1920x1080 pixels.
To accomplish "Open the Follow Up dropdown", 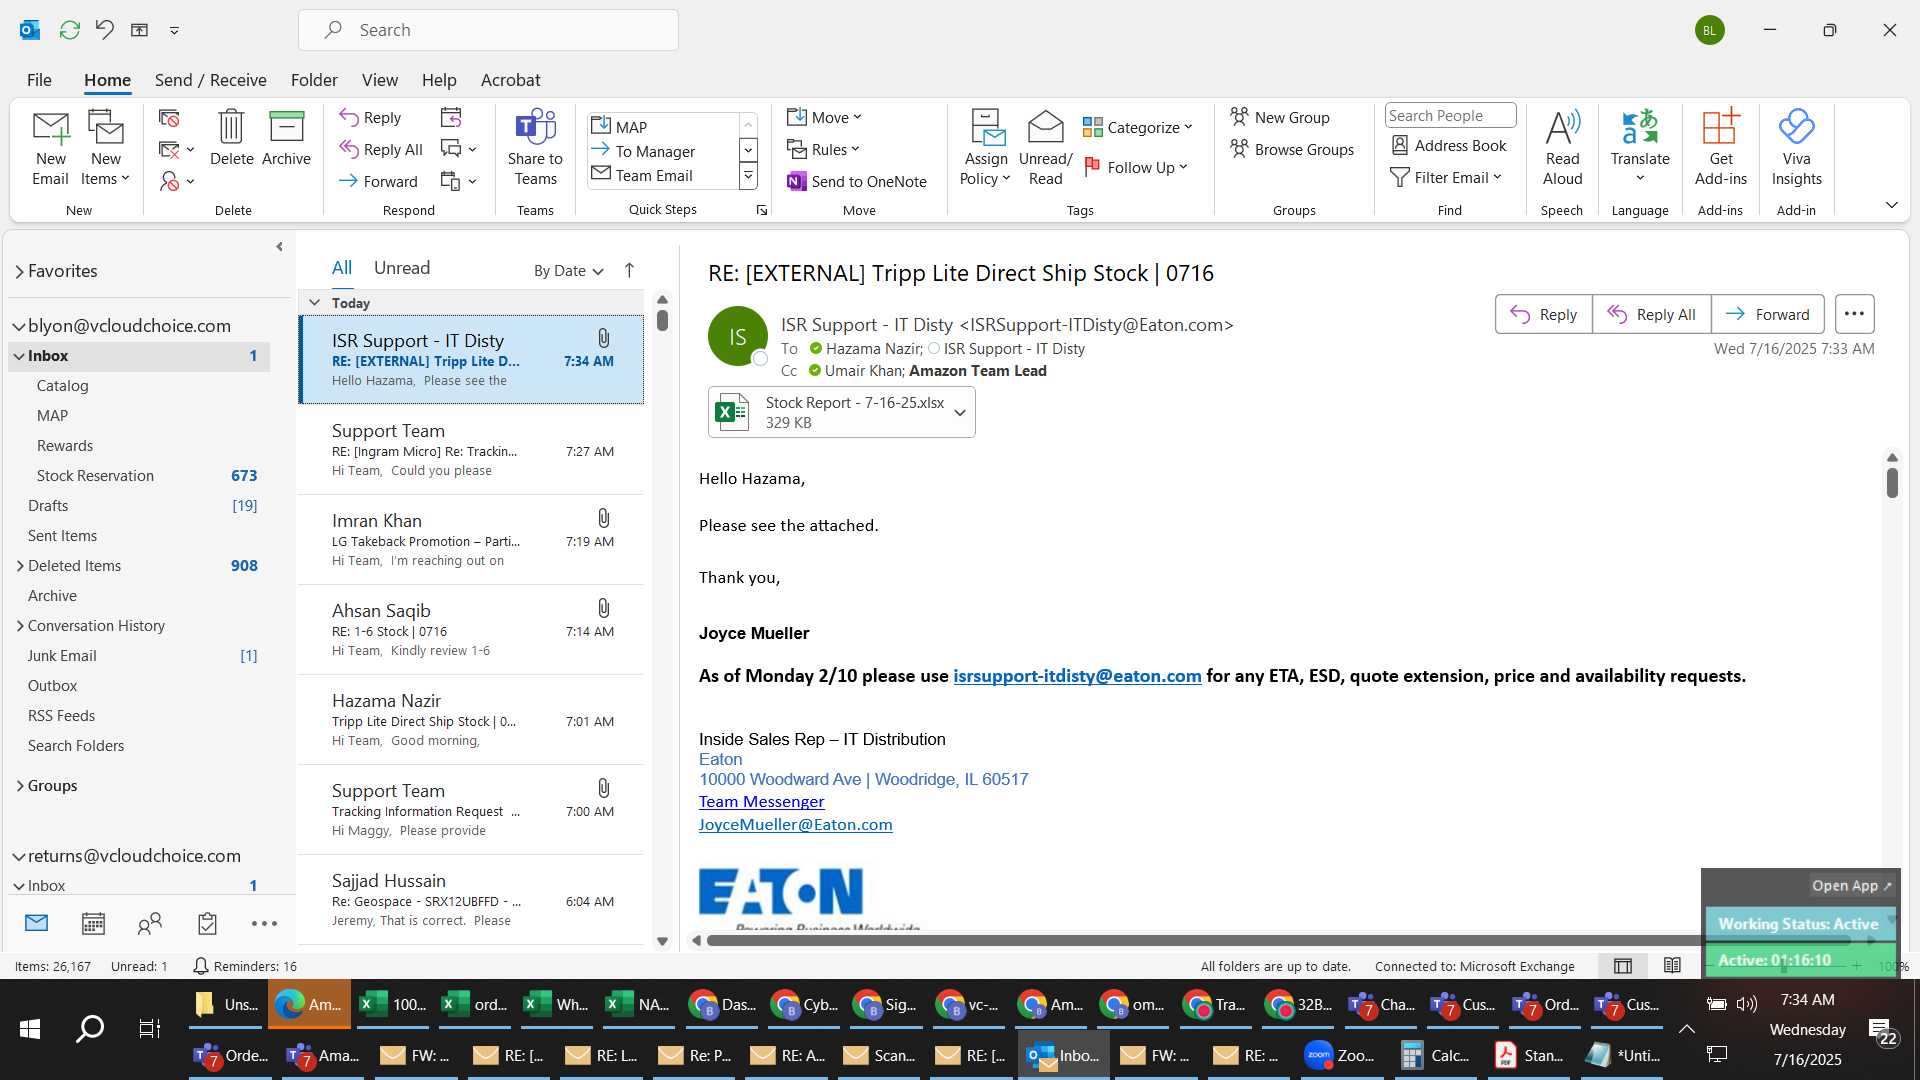I will click(1136, 167).
